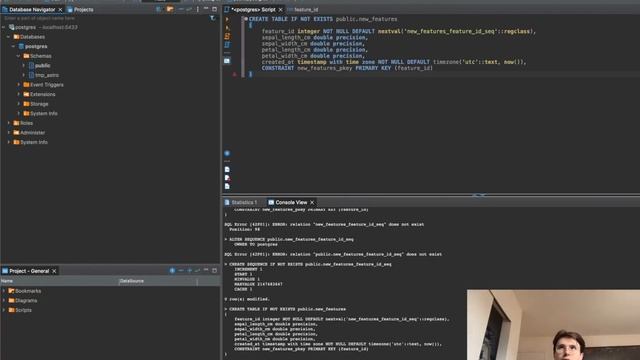Click the link with editor icon in Navigator toolbar
Image resolution: width=640 pixels, height=360 pixels.
point(189,9)
